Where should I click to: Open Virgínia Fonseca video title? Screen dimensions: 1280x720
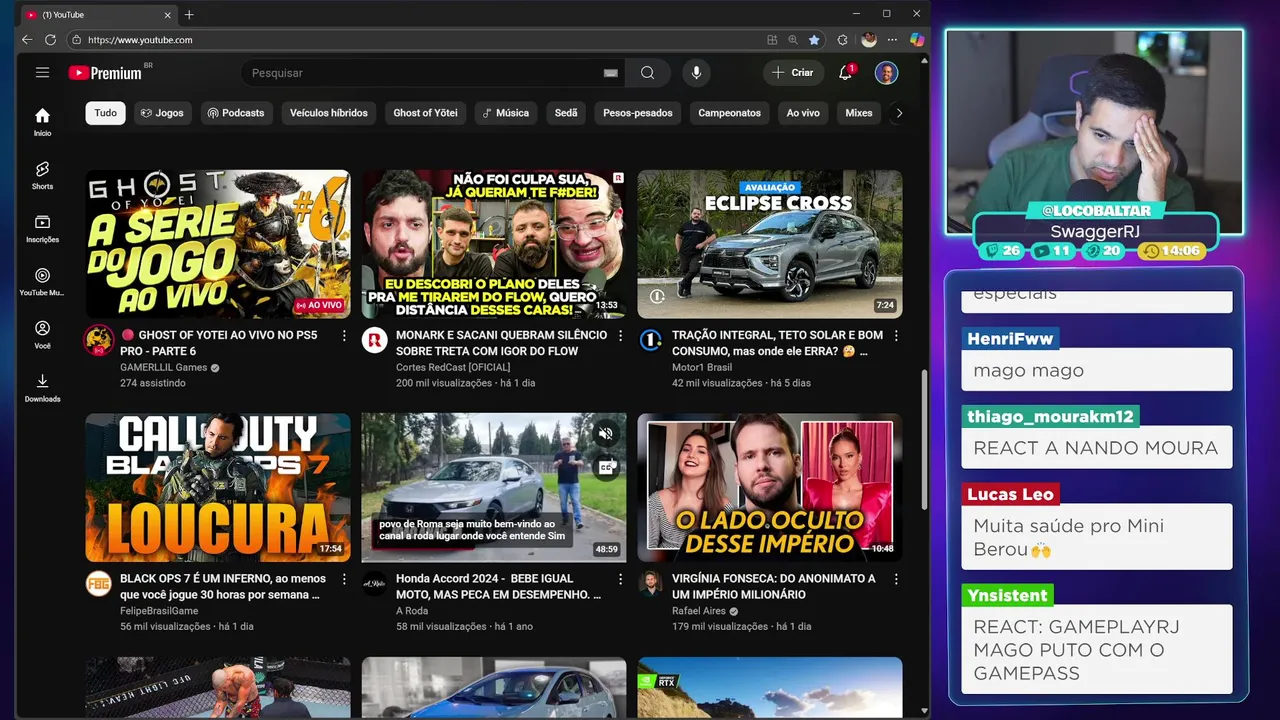point(773,586)
